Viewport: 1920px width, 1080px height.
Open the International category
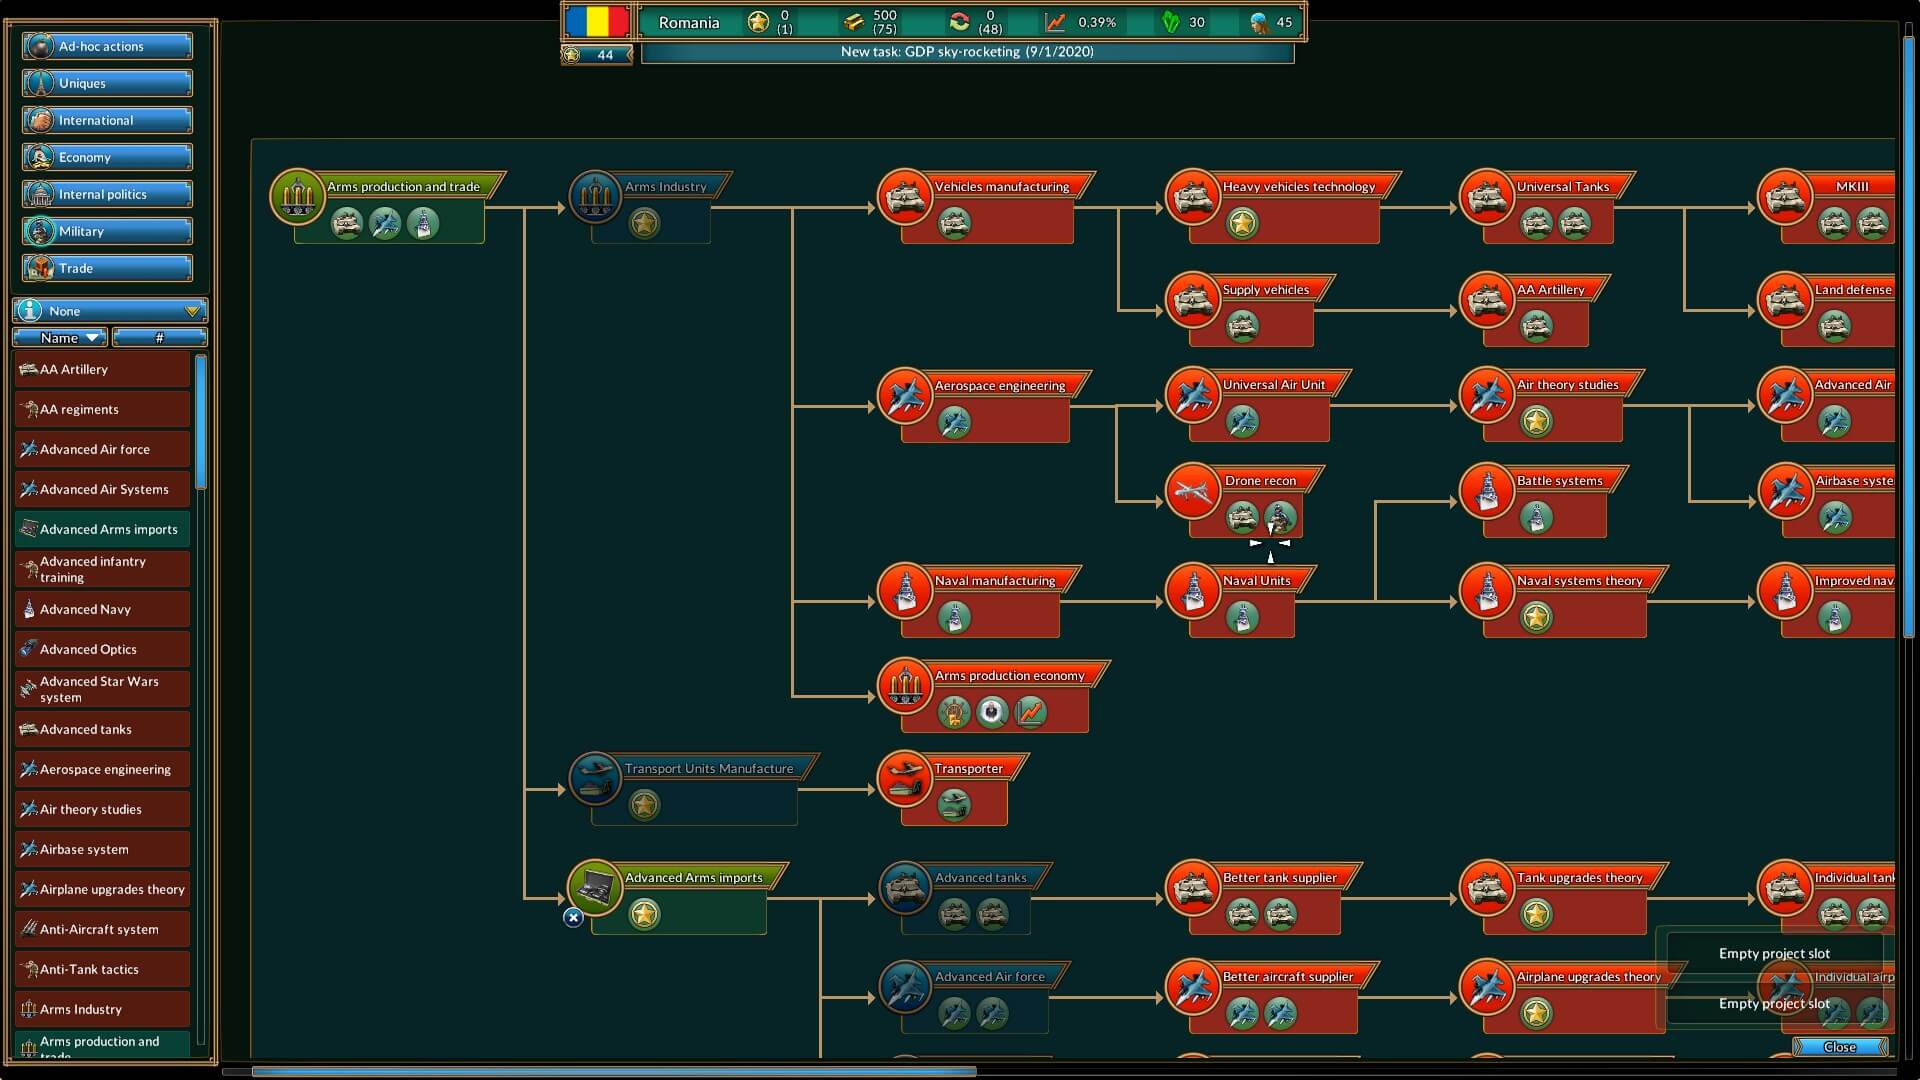tap(107, 120)
